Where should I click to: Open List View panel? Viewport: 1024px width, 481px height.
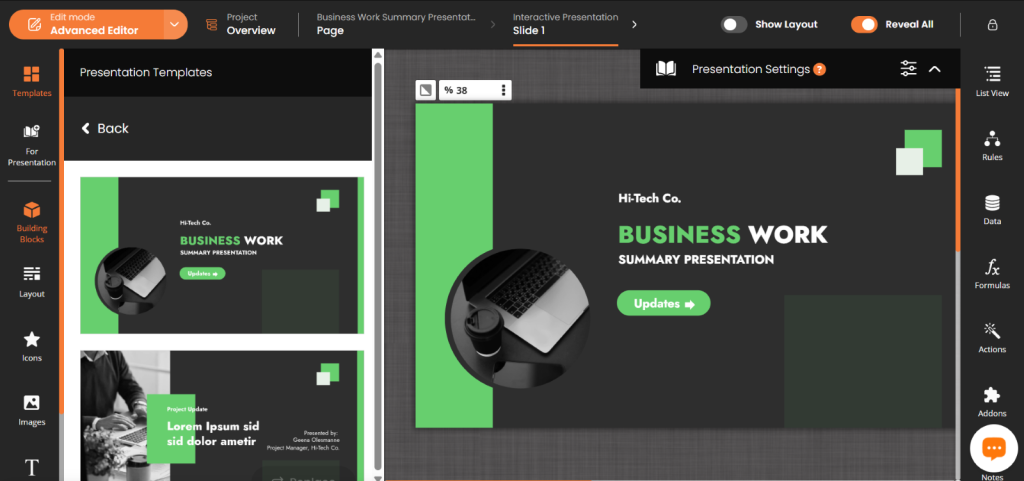pos(992,81)
